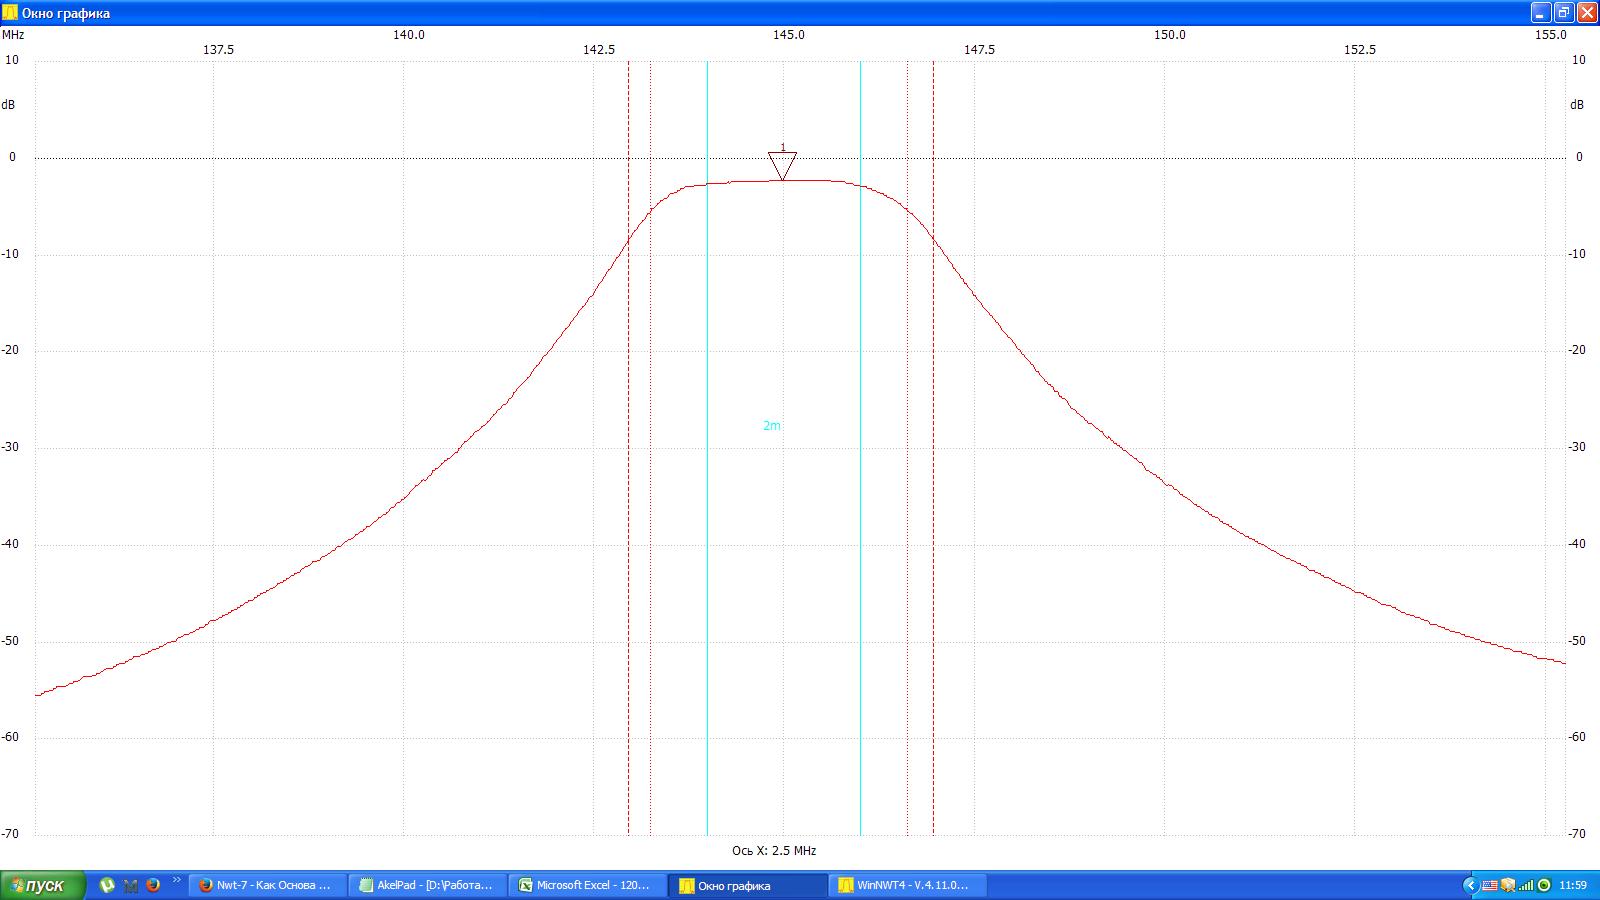This screenshot has height=900, width=1600.
Task: Switch to the Nwt-7 Firefox taskbar window
Action: 267,885
